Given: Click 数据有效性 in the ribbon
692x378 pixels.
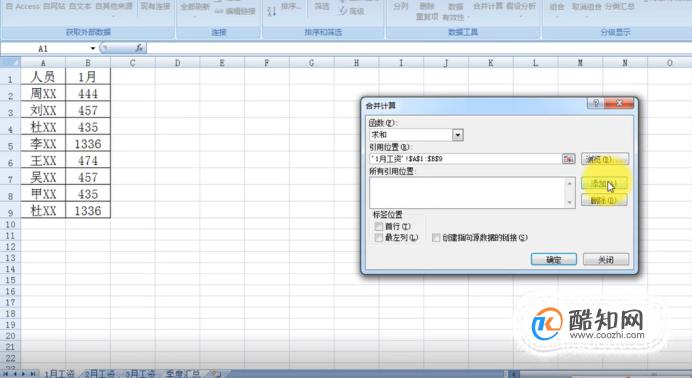Looking at the screenshot, I should [x=455, y=12].
